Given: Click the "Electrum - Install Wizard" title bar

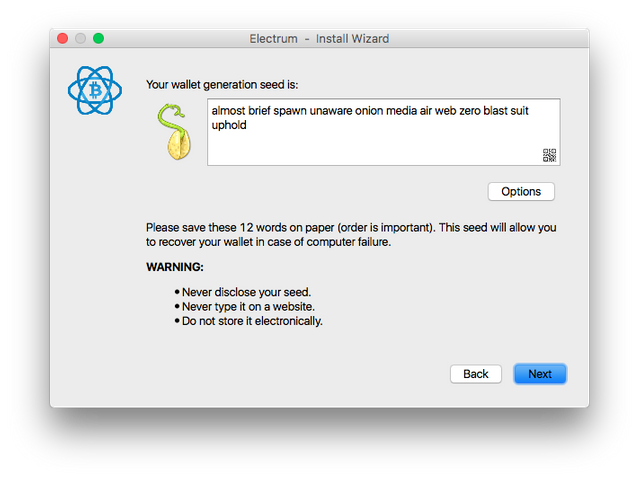Looking at the screenshot, I should click(x=319, y=38).
